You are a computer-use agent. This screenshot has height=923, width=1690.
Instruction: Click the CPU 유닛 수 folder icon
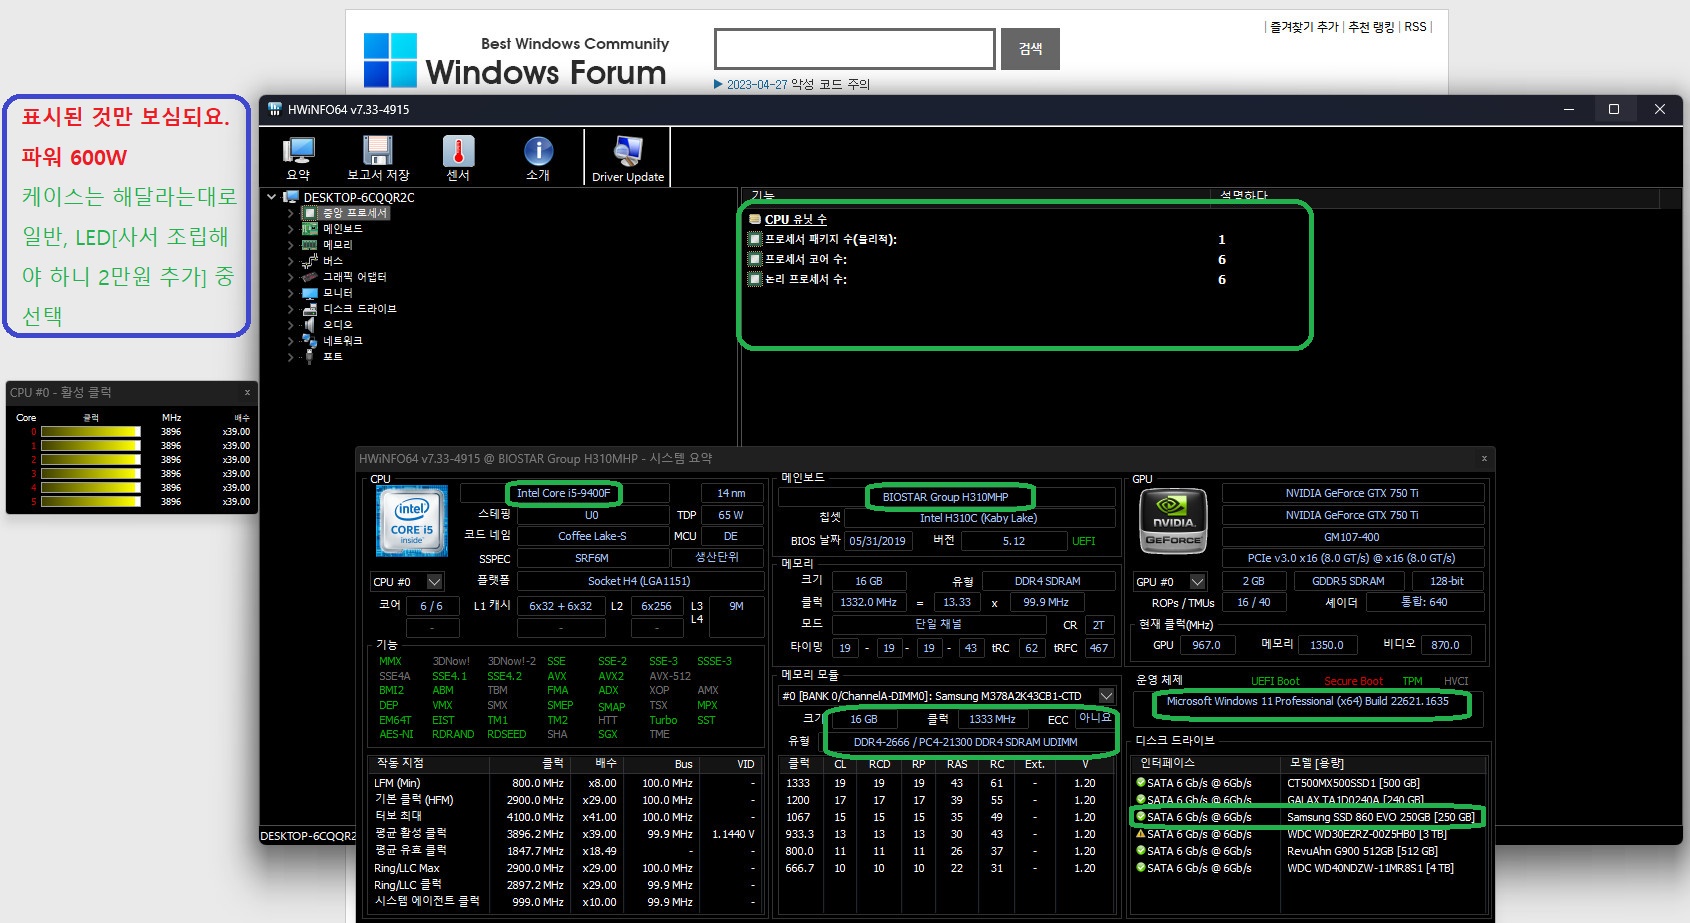(755, 219)
